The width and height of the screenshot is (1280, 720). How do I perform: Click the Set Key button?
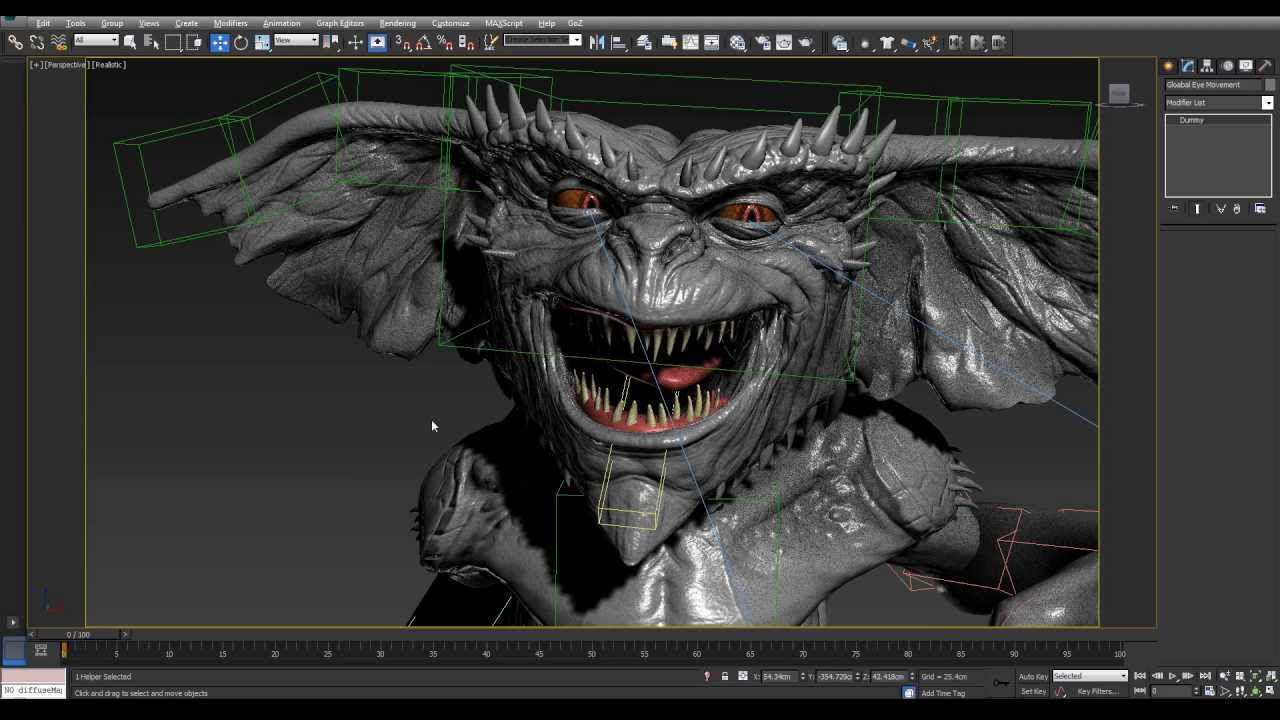[1033, 691]
